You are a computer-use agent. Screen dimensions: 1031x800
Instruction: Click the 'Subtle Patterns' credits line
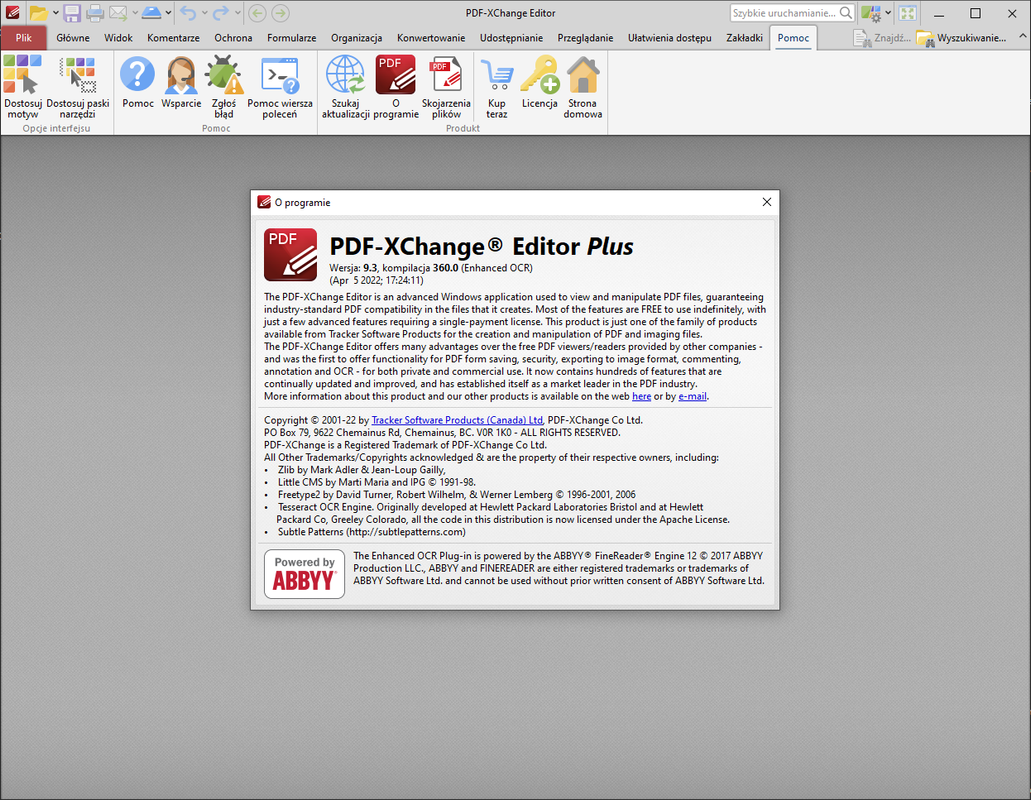pyautogui.click(x=372, y=532)
